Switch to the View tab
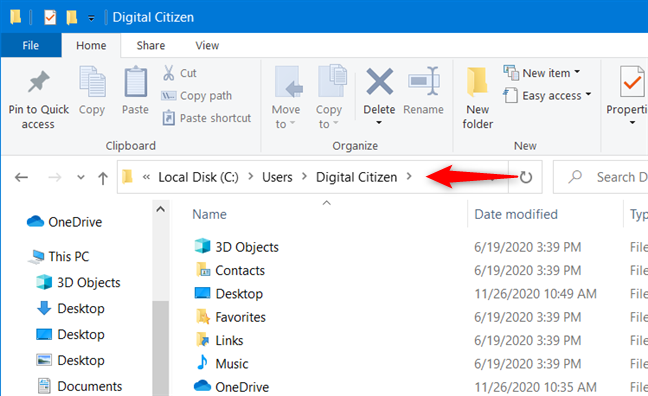648x396 pixels. point(207,45)
